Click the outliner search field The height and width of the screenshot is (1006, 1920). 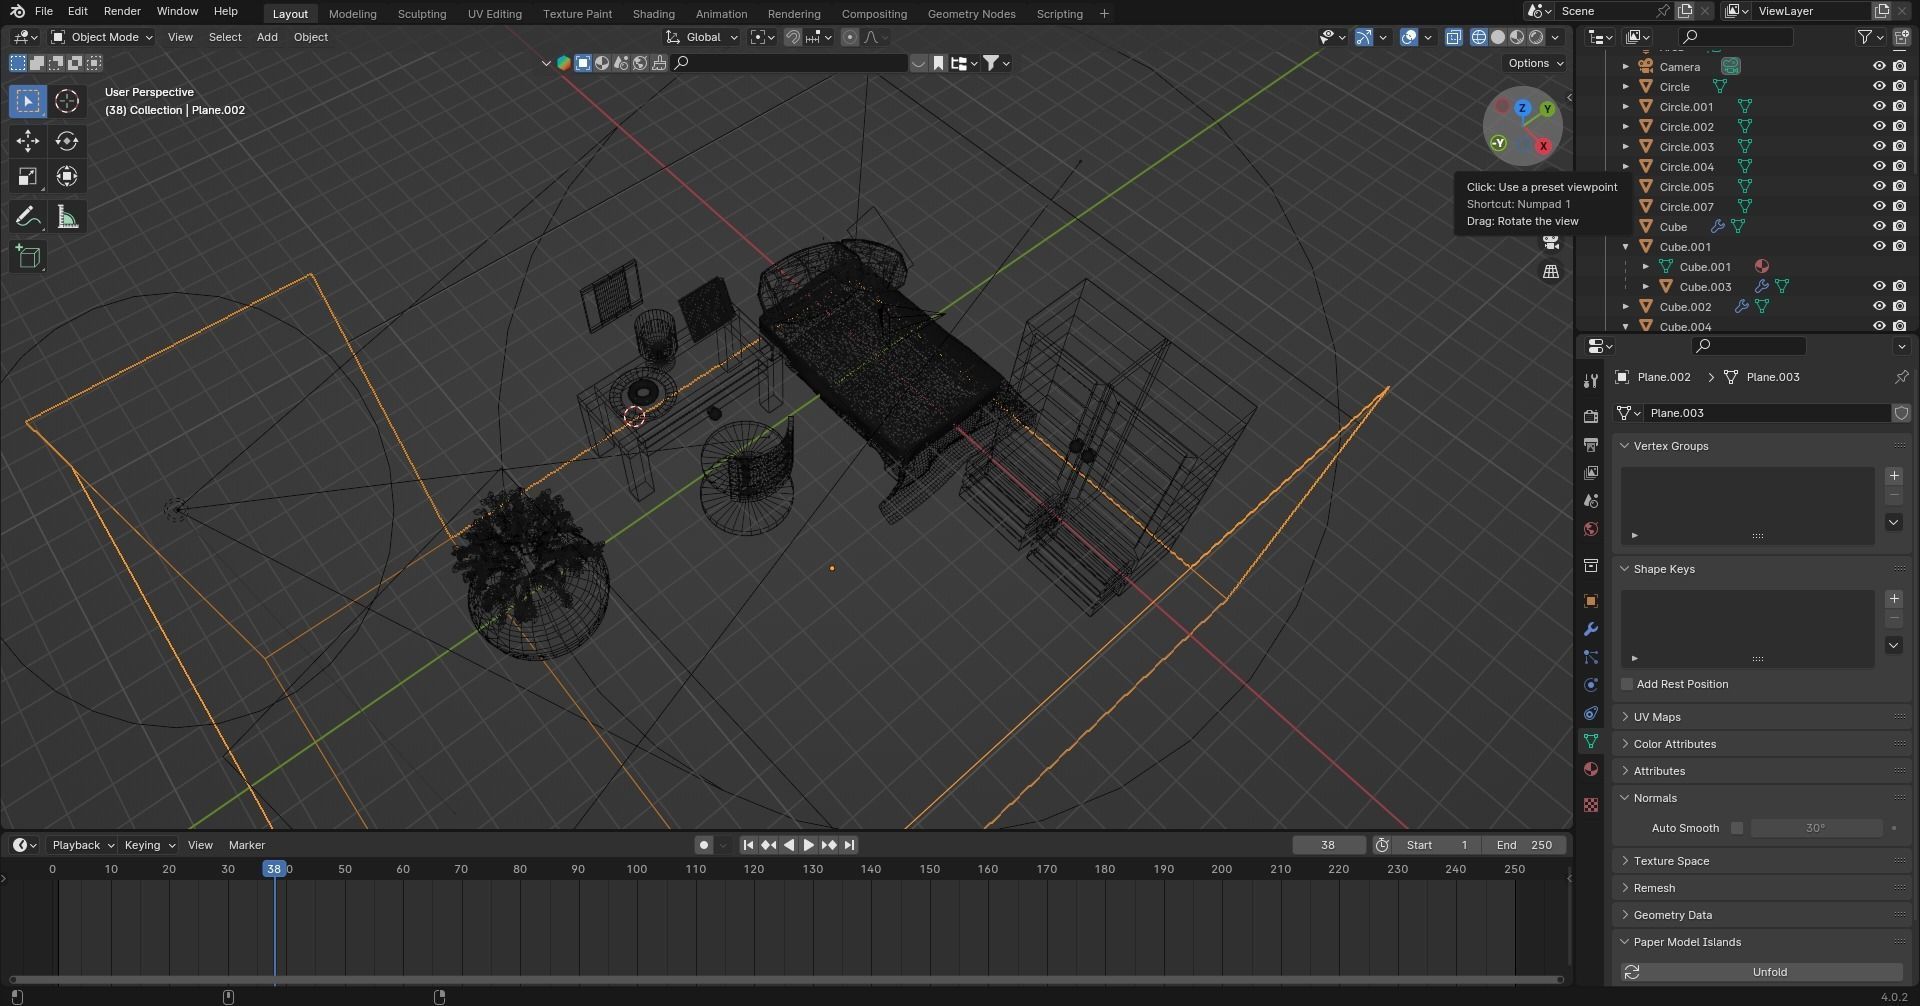pos(1736,37)
